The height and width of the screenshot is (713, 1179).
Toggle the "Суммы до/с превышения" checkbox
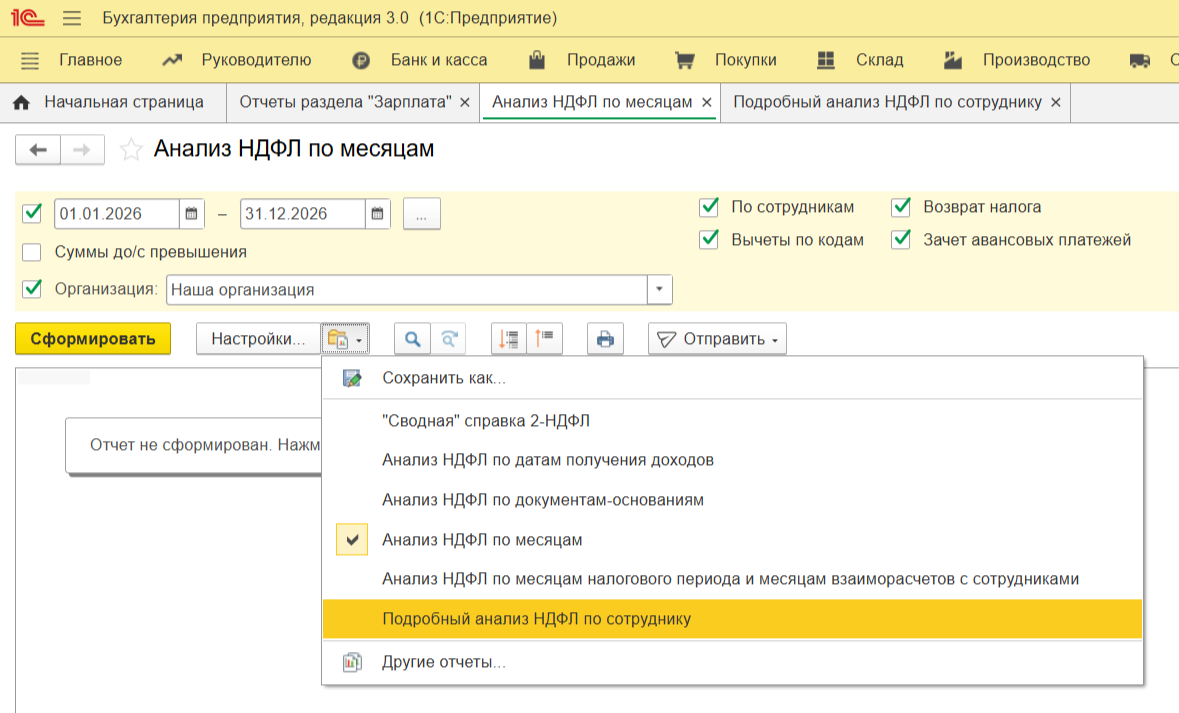(x=32, y=252)
